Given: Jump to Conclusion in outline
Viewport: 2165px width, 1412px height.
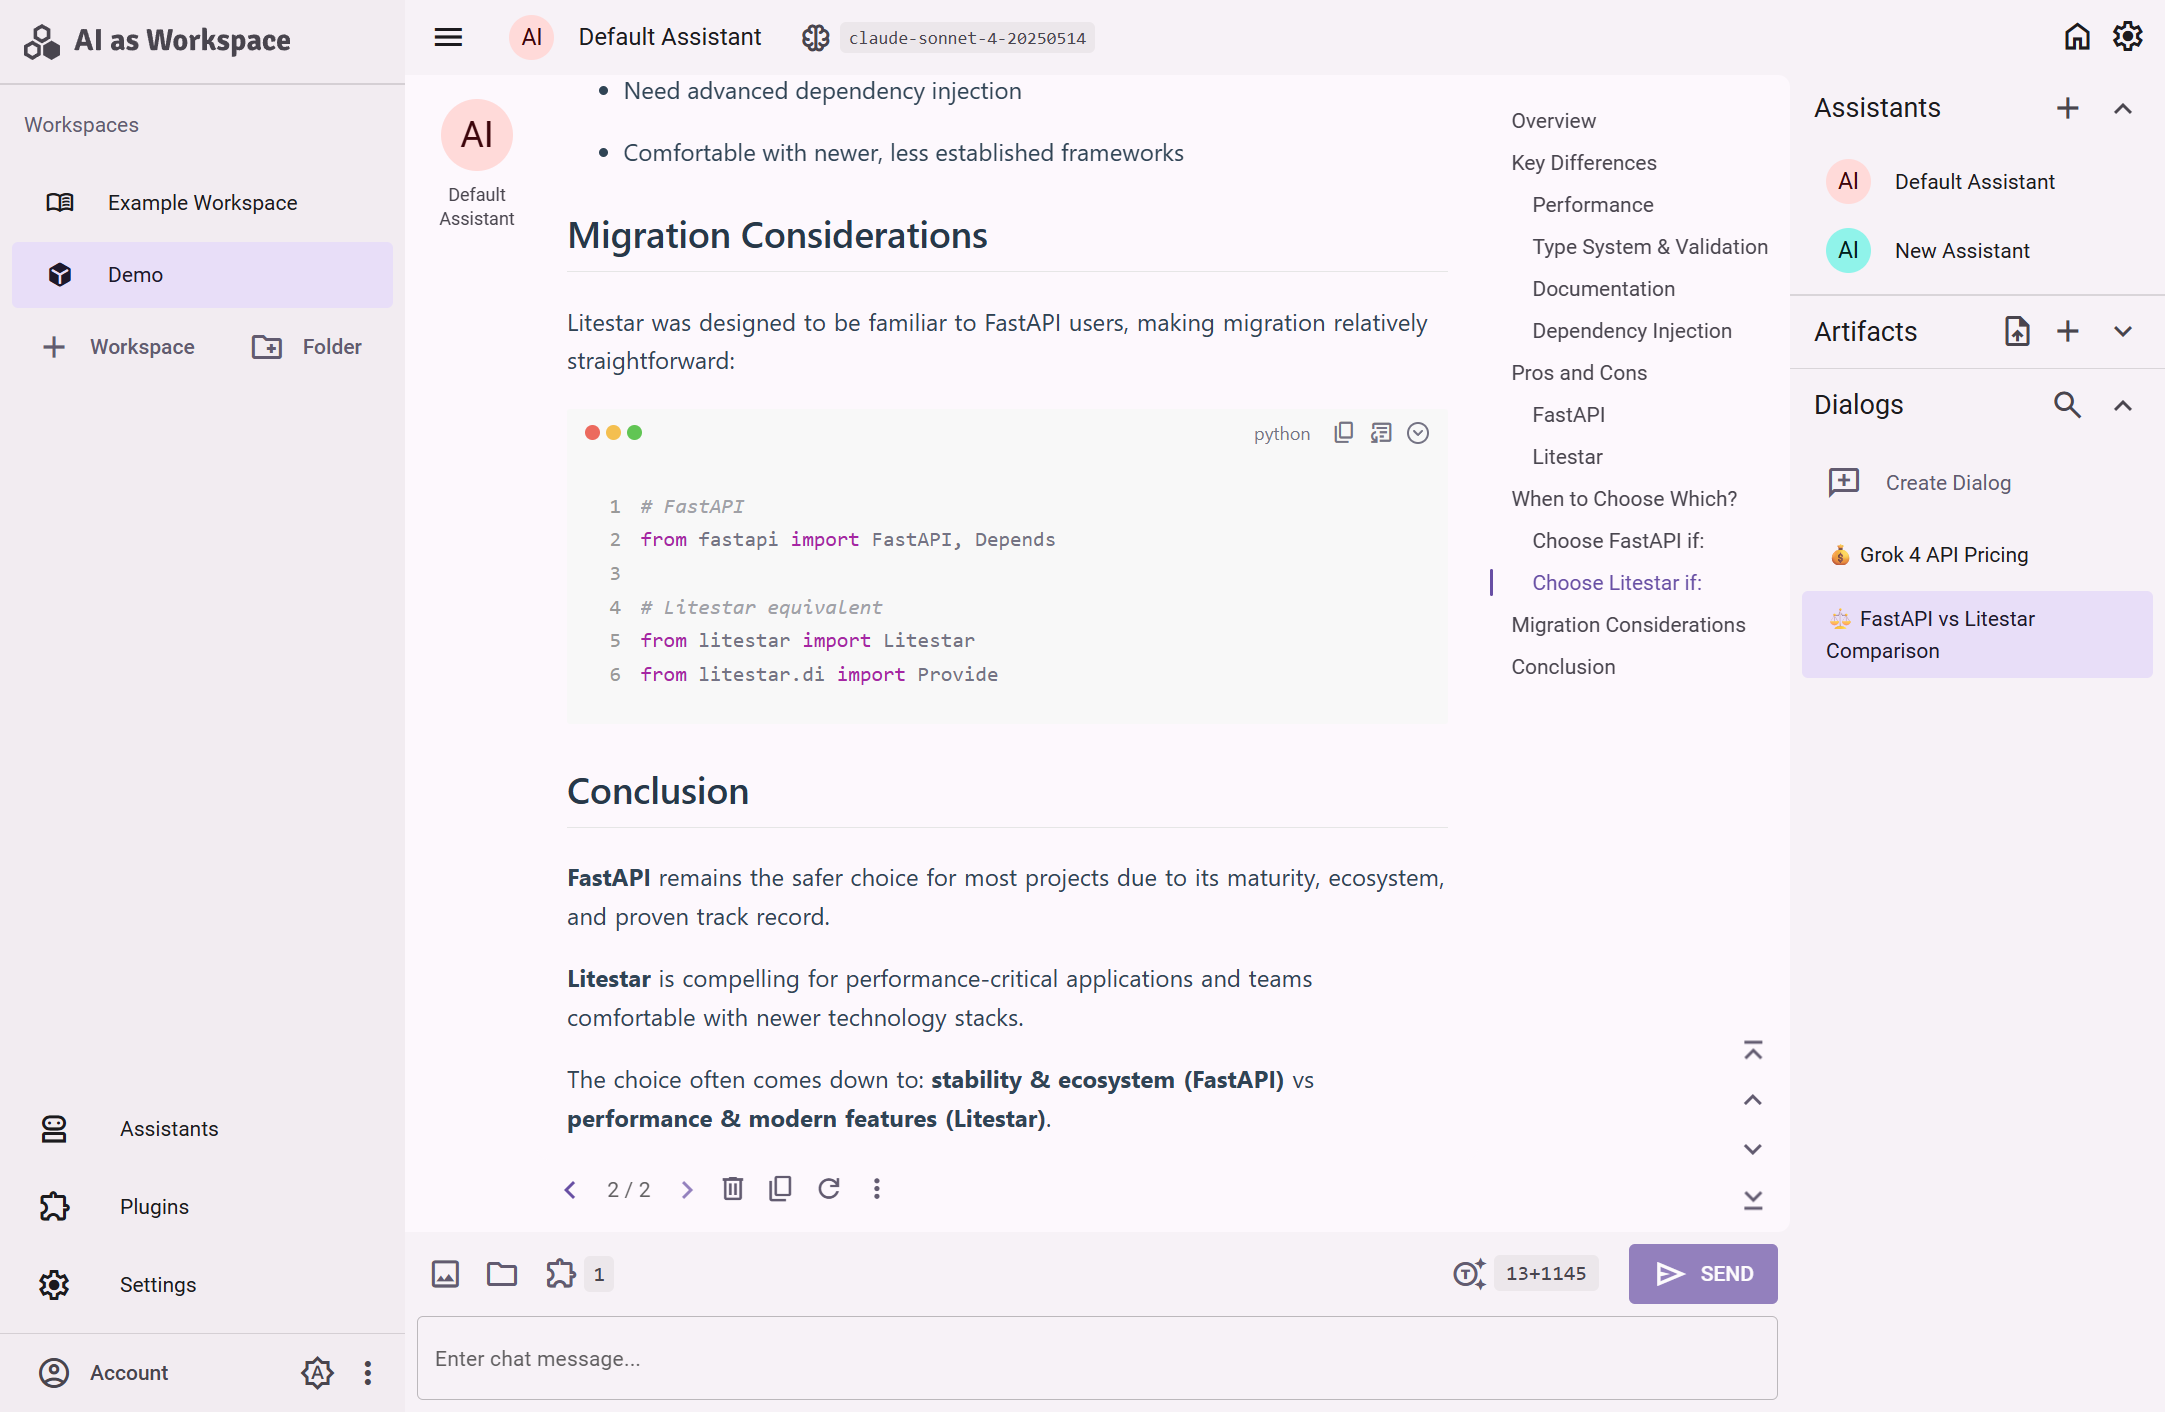Looking at the screenshot, I should pos(1562,667).
